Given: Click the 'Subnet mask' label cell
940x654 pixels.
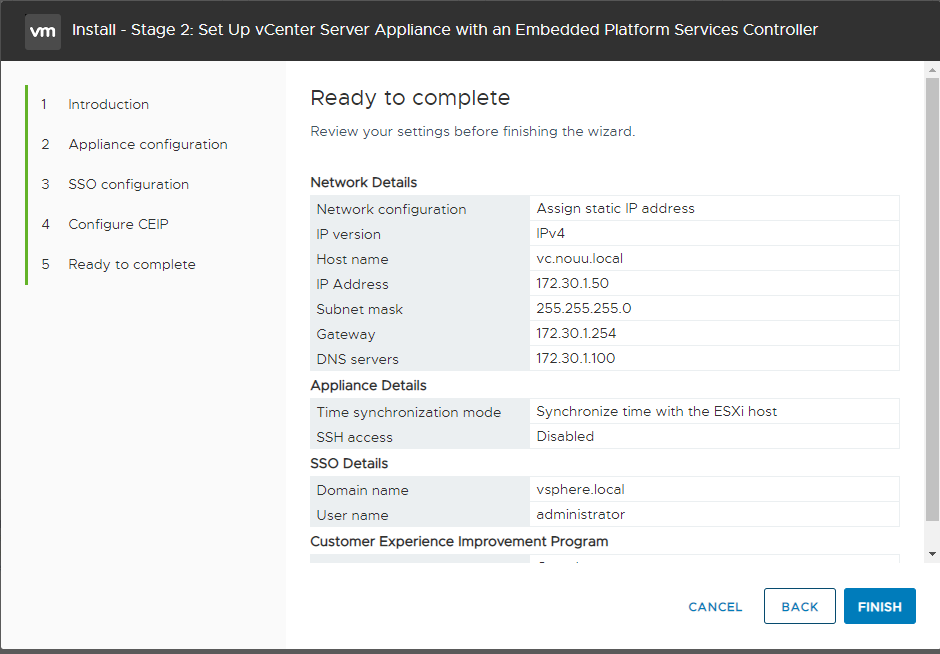Looking at the screenshot, I should coord(420,309).
